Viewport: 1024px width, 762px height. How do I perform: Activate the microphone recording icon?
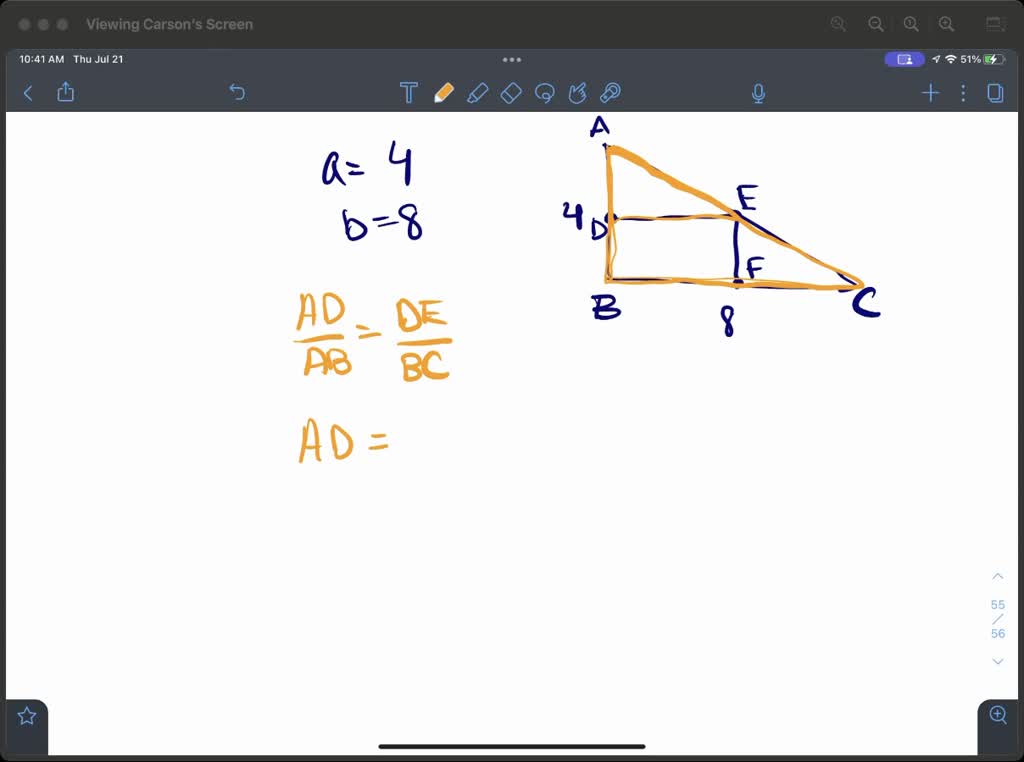758,92
